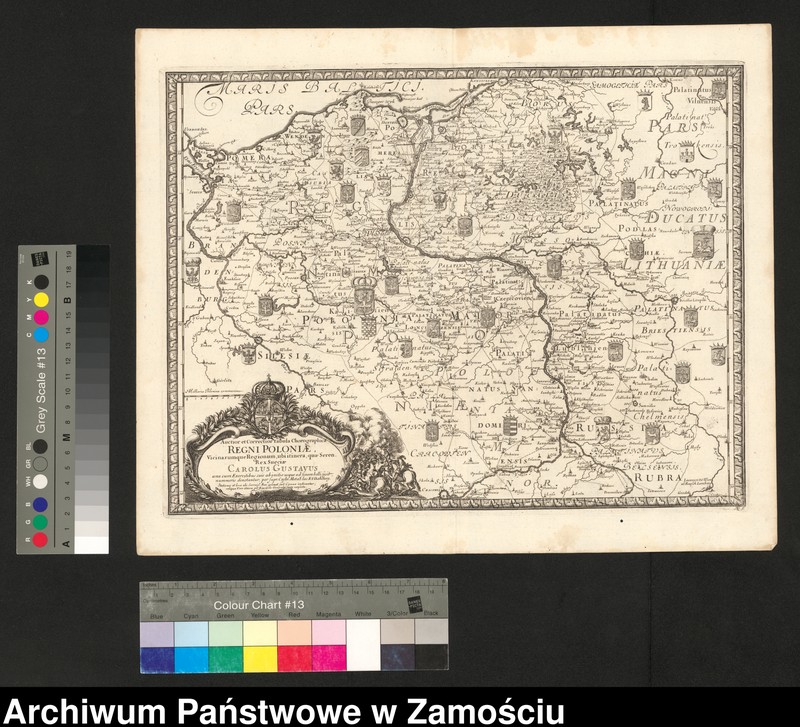Screen dimensions: 800x727
Task: Click the 'REGNI POLONIÆ' title in the cartouche
Action: [269, 449]
